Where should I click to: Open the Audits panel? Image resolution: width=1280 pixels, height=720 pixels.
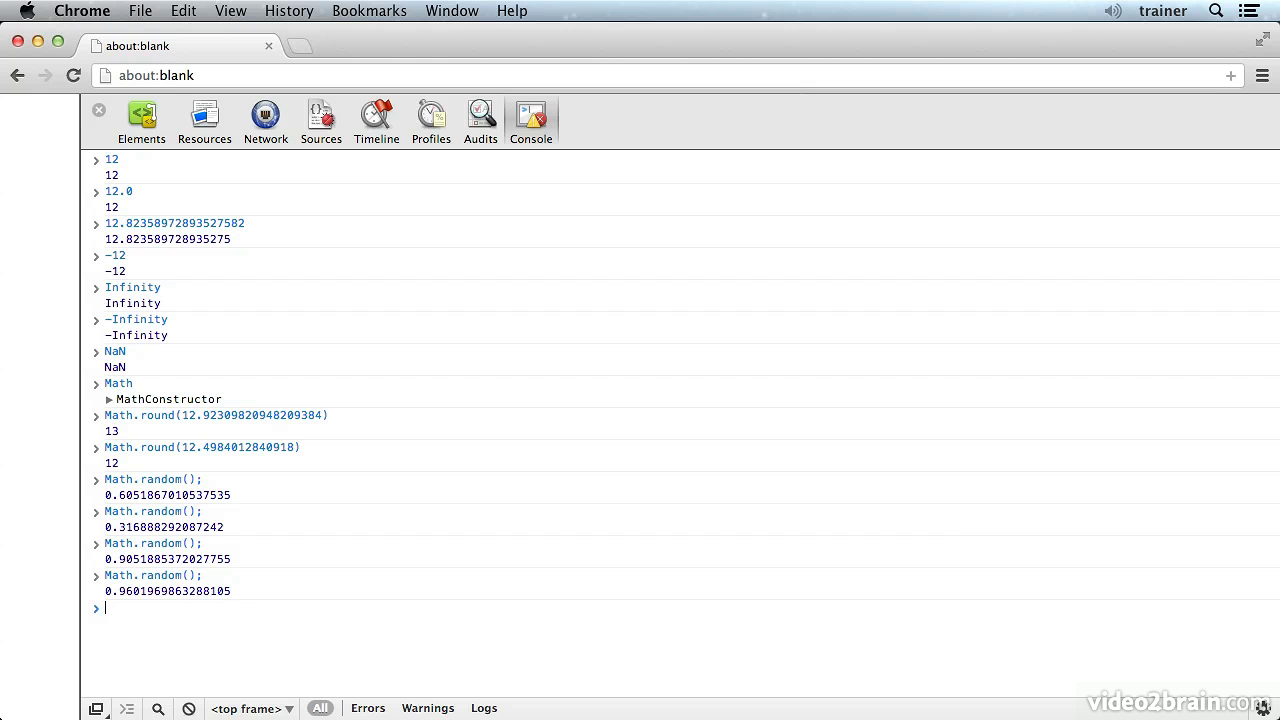[x=481, y=122]
